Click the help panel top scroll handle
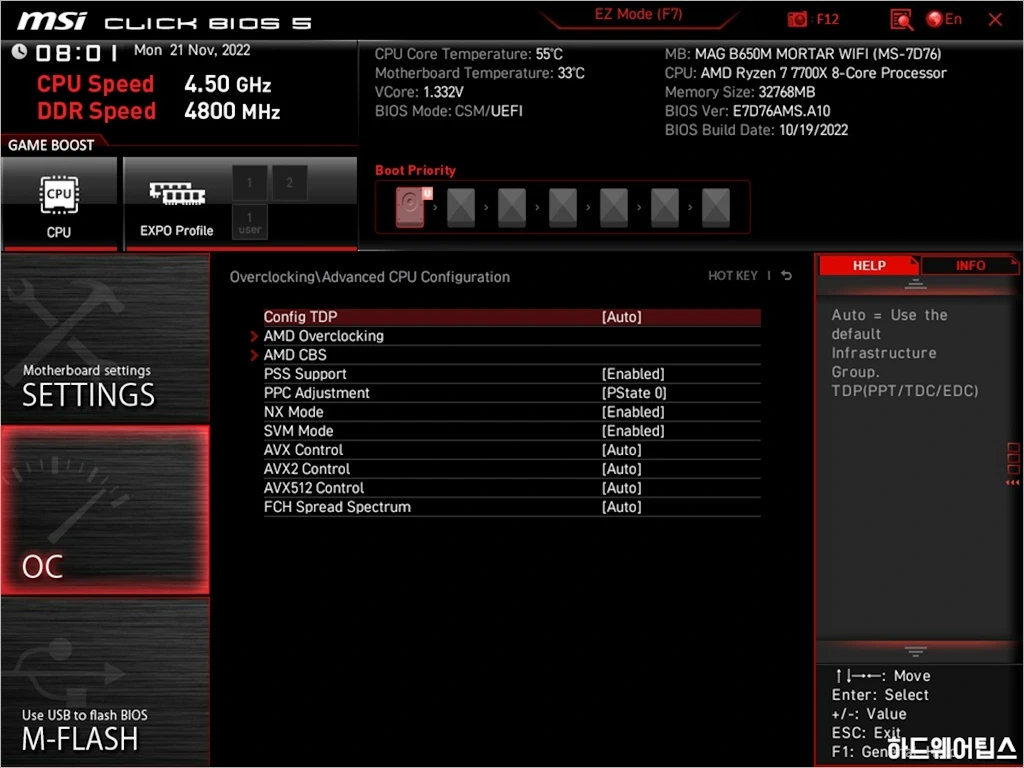This screenshot has height=768, width=1024. [x=916, y=284]
